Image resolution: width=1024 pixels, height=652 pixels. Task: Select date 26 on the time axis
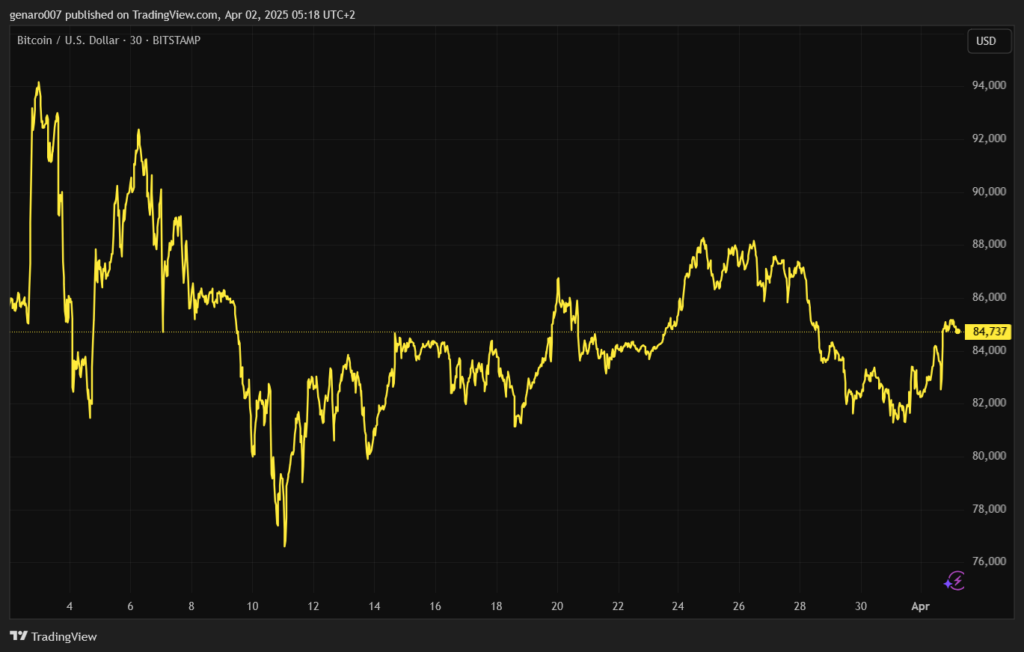739,606
